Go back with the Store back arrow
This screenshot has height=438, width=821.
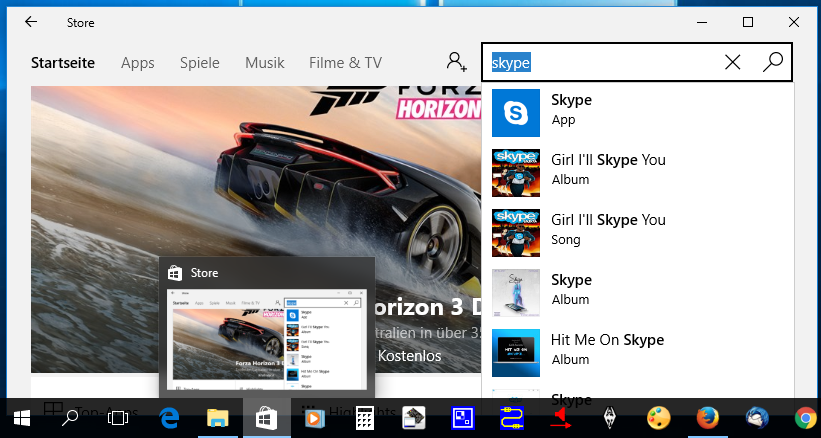coord(31,22)
